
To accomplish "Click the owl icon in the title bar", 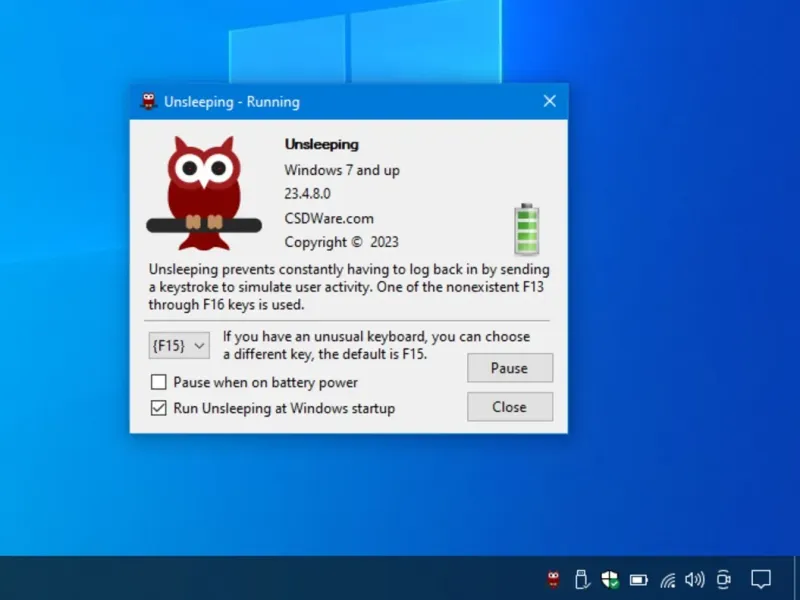I will click(148, 101).
